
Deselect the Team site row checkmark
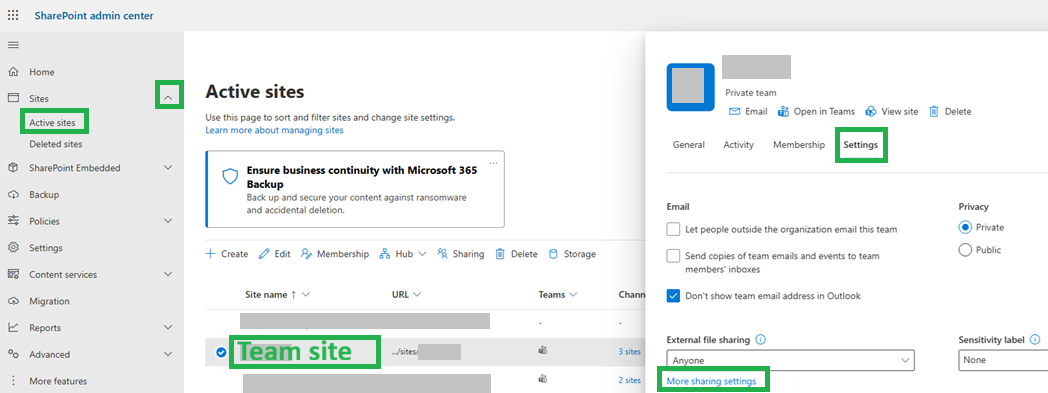[x=221, y=352]
